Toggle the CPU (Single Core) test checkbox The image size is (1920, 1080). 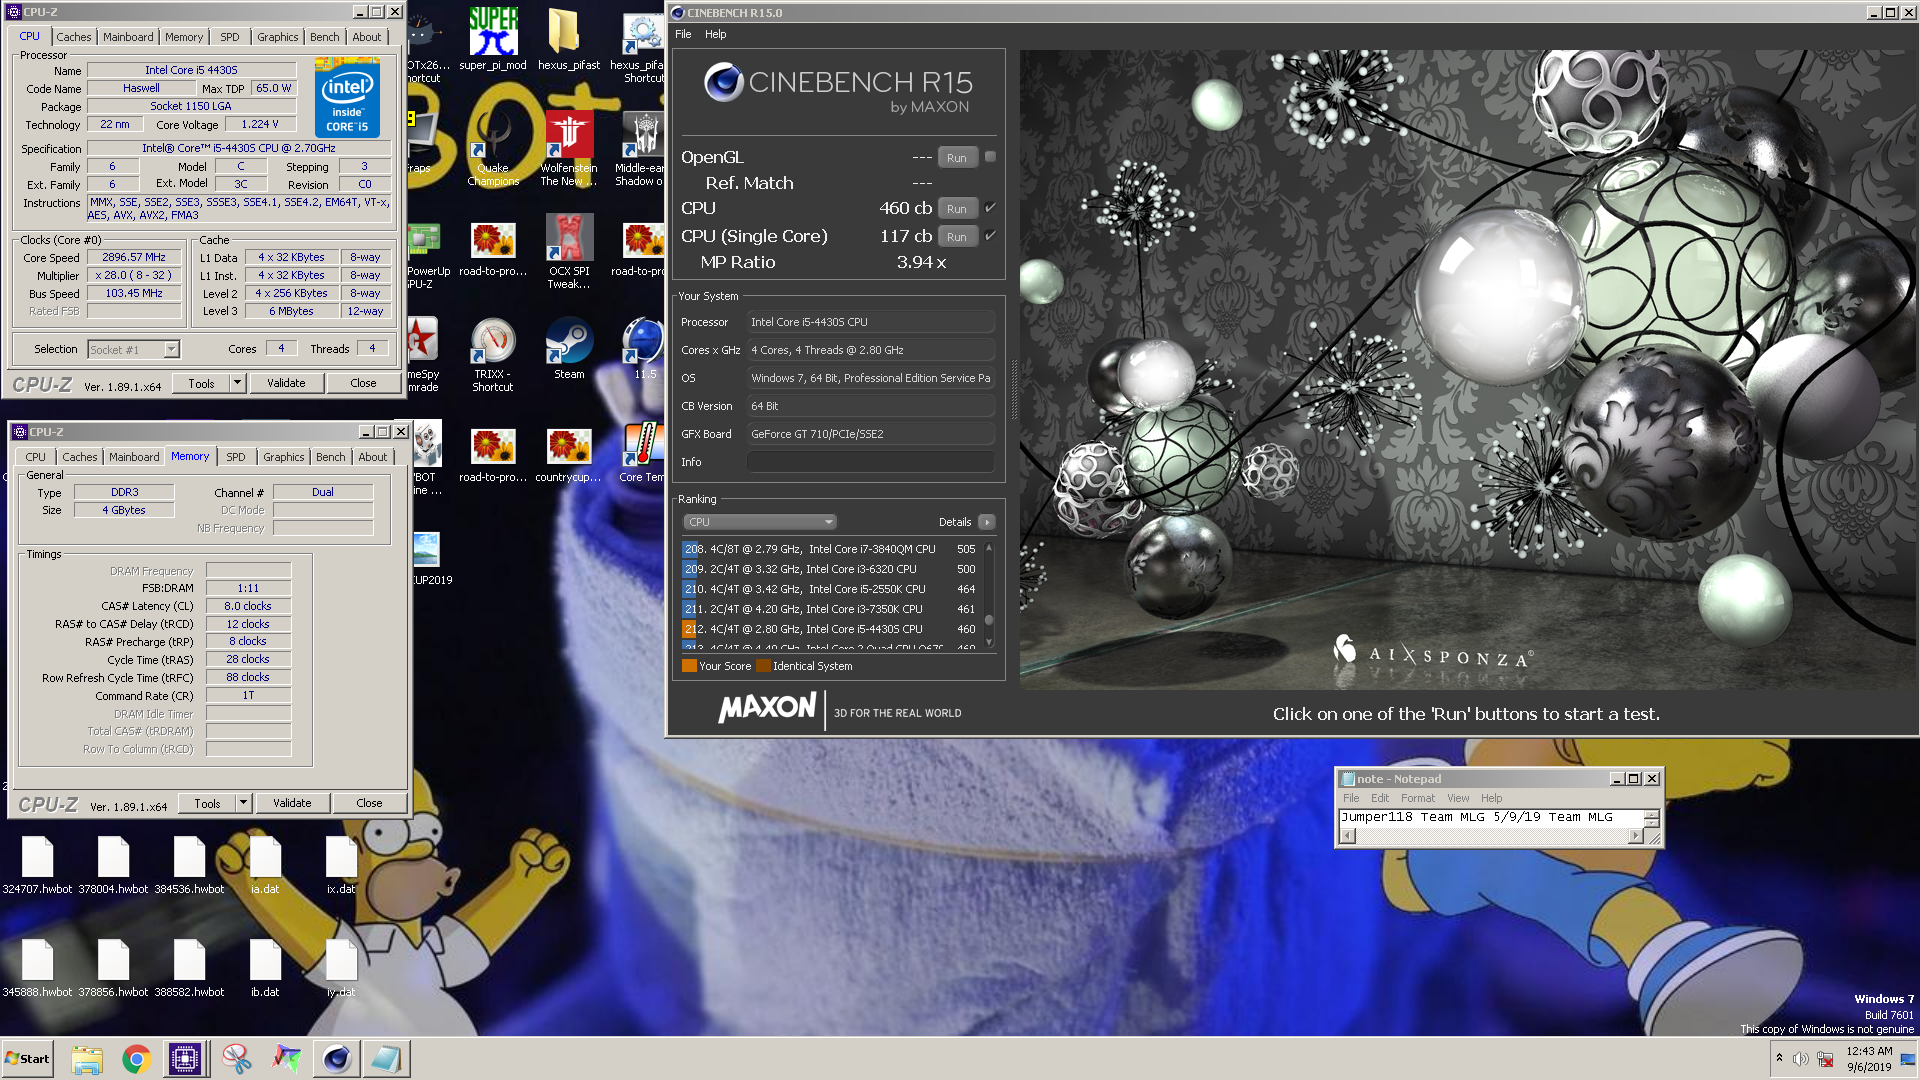tap(990, 236)
